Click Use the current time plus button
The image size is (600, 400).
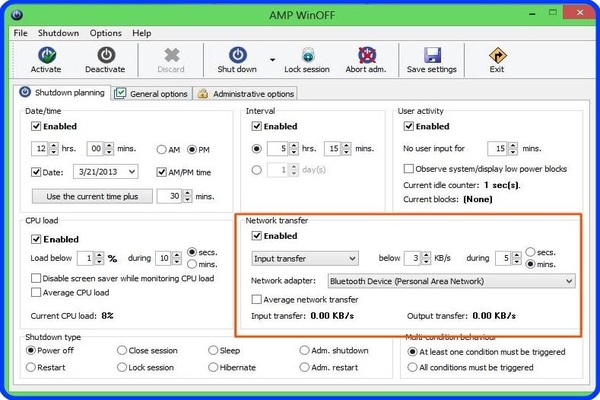[92, 196]
